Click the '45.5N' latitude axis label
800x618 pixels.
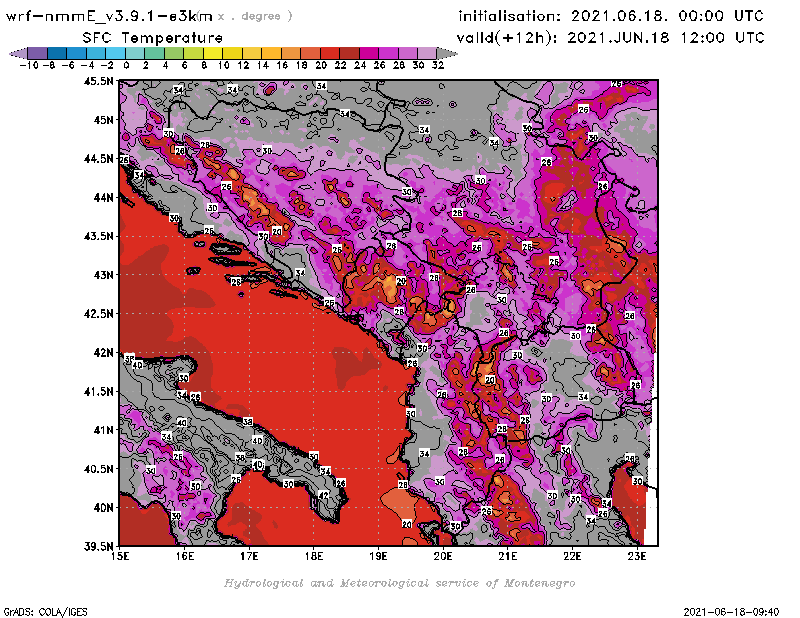(98, 81)
